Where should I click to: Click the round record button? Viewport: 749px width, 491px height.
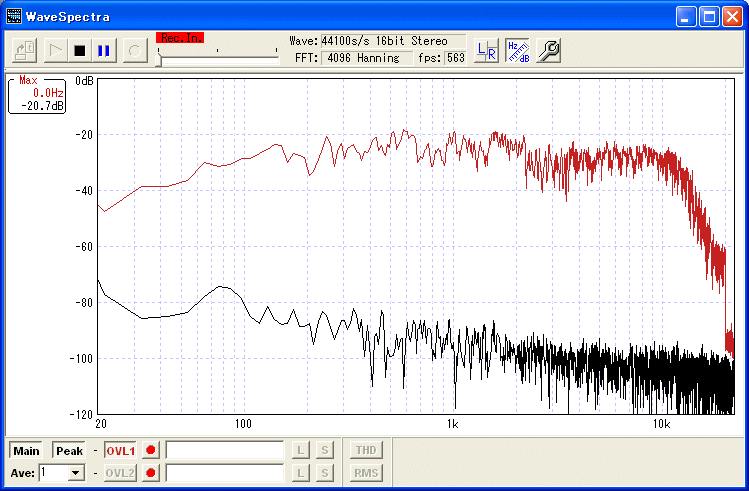[x=135, y=50]
